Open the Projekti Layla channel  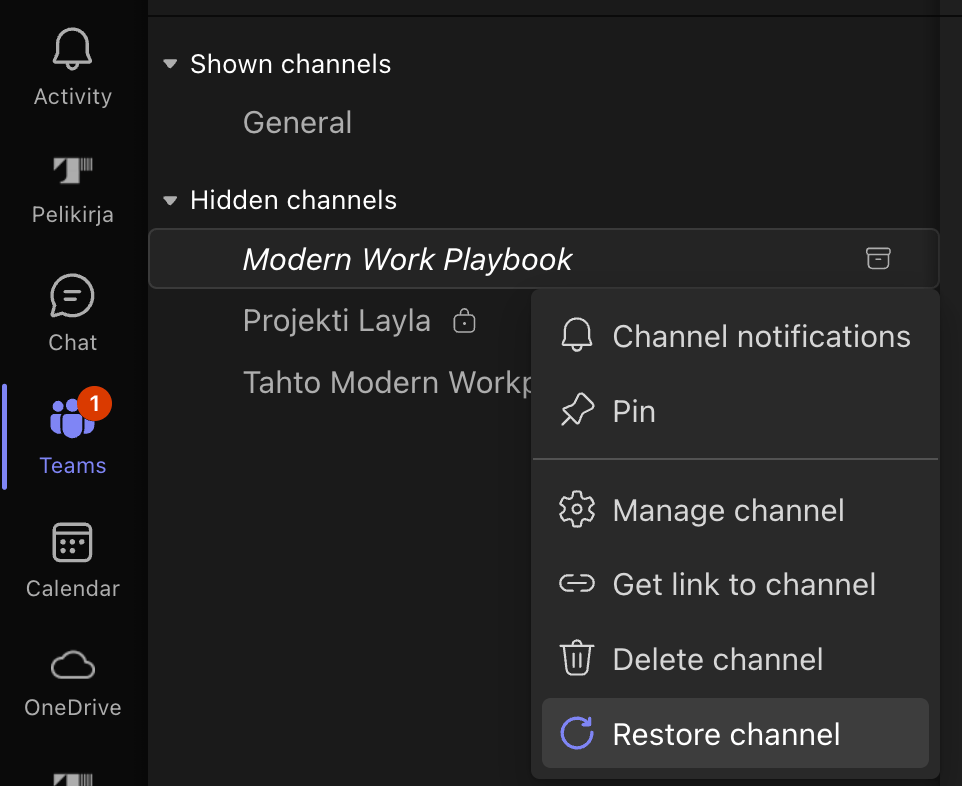(x=336, y=321)
